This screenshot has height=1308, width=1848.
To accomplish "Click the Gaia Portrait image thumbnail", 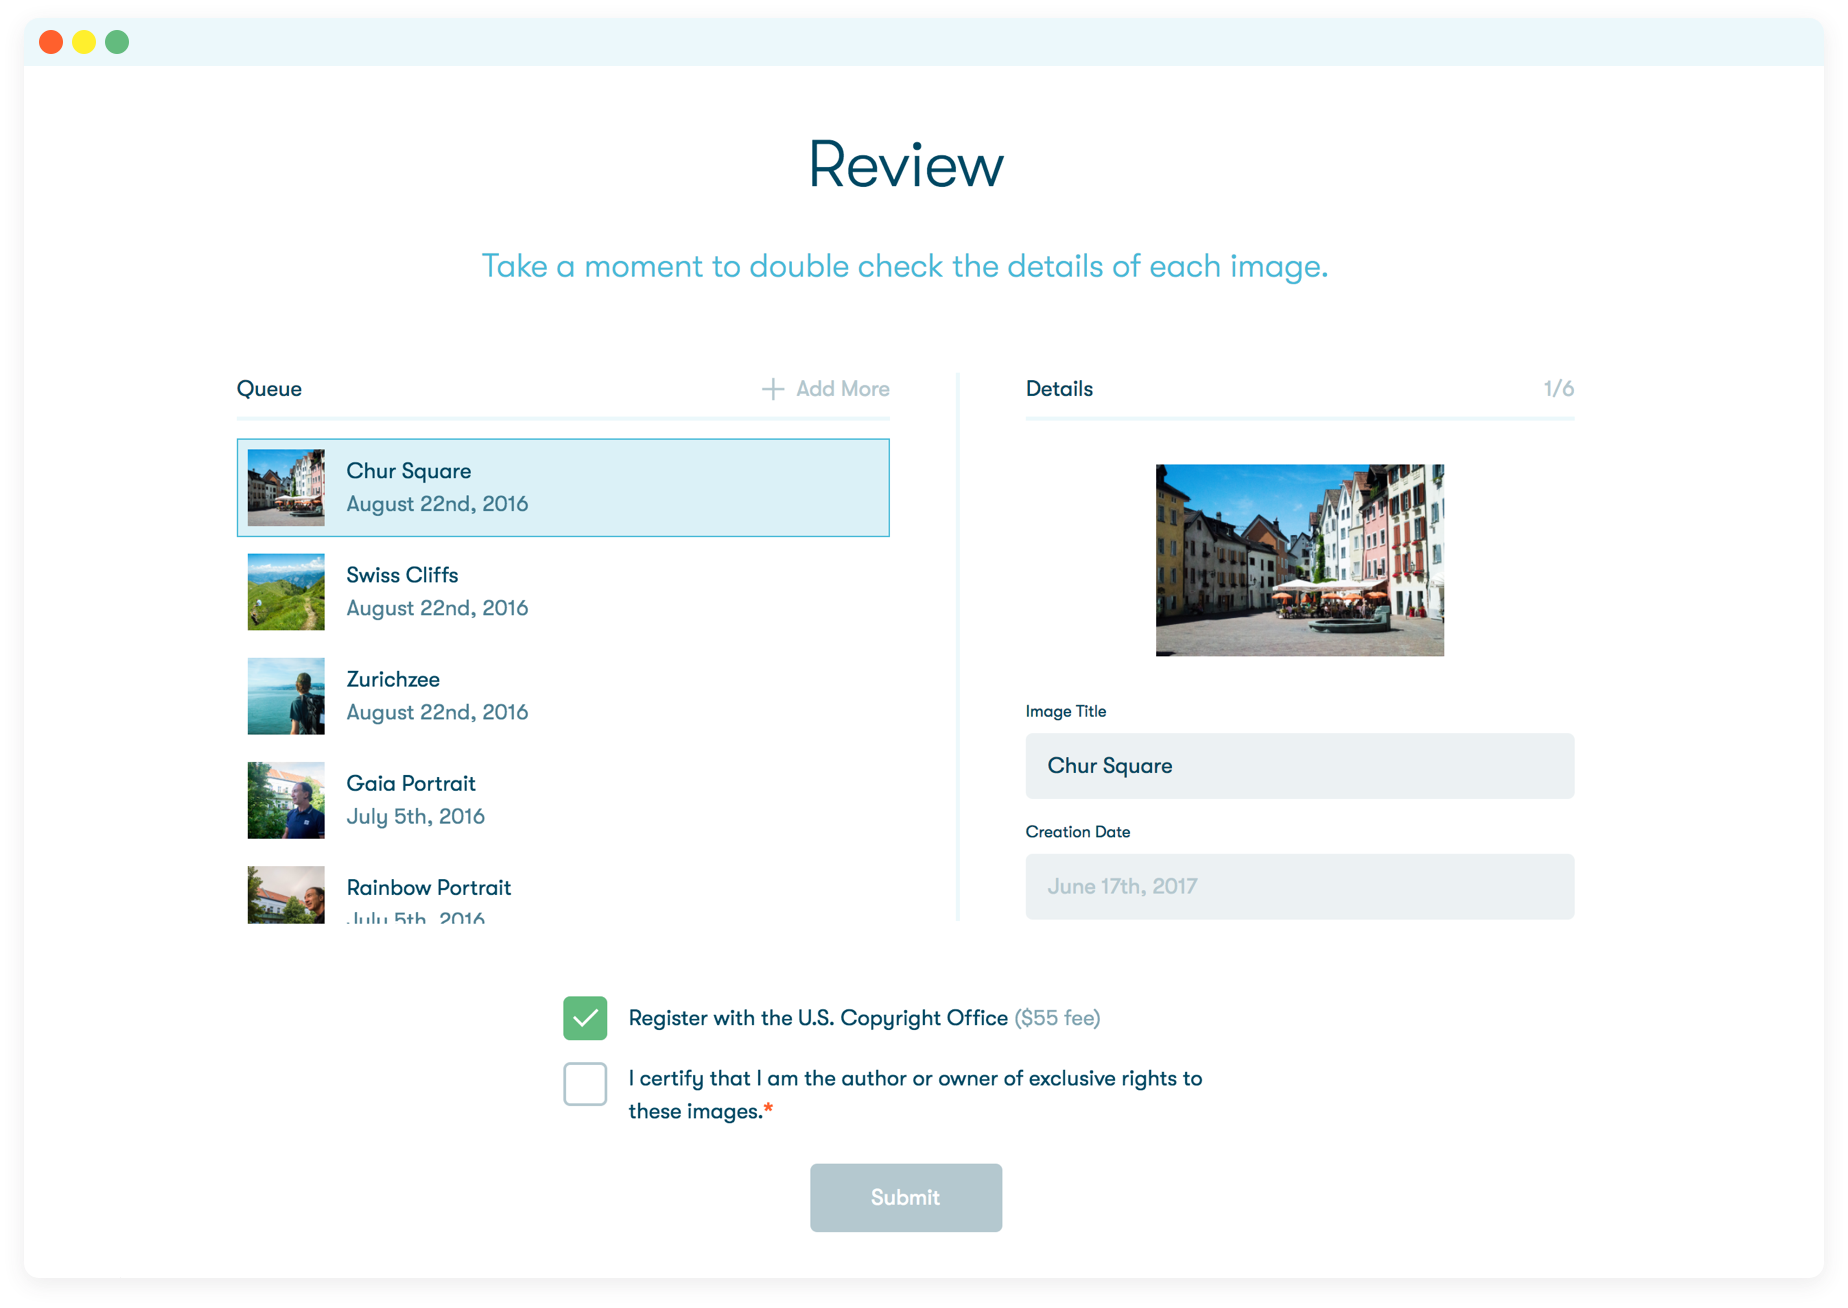I will [x=285, y=800].
